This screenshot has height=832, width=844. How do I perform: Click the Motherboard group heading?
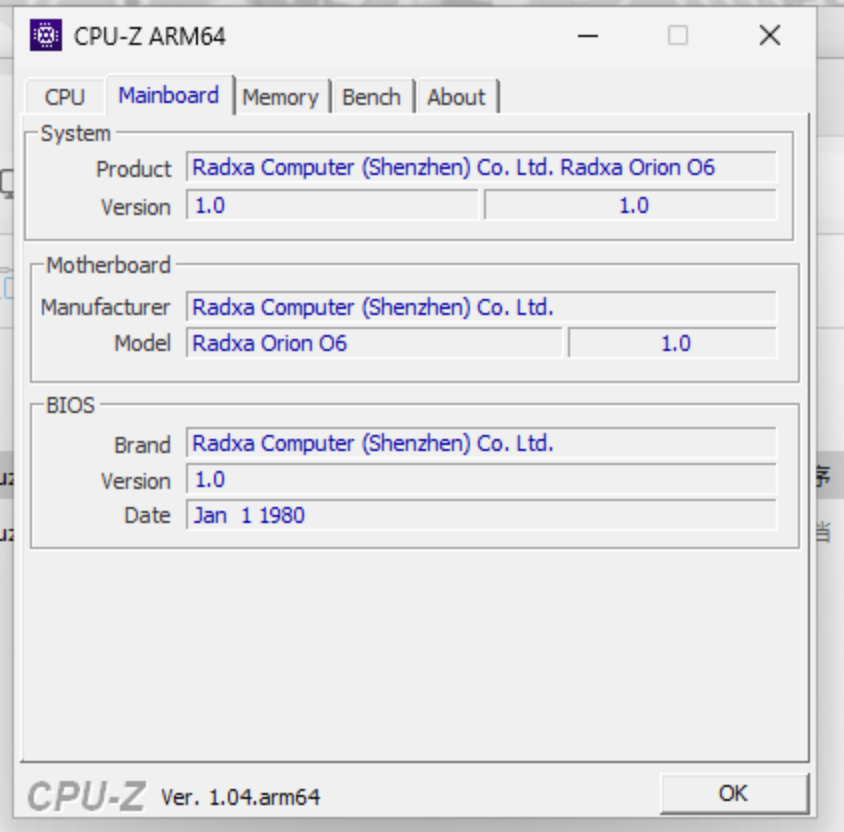[108, 265]
